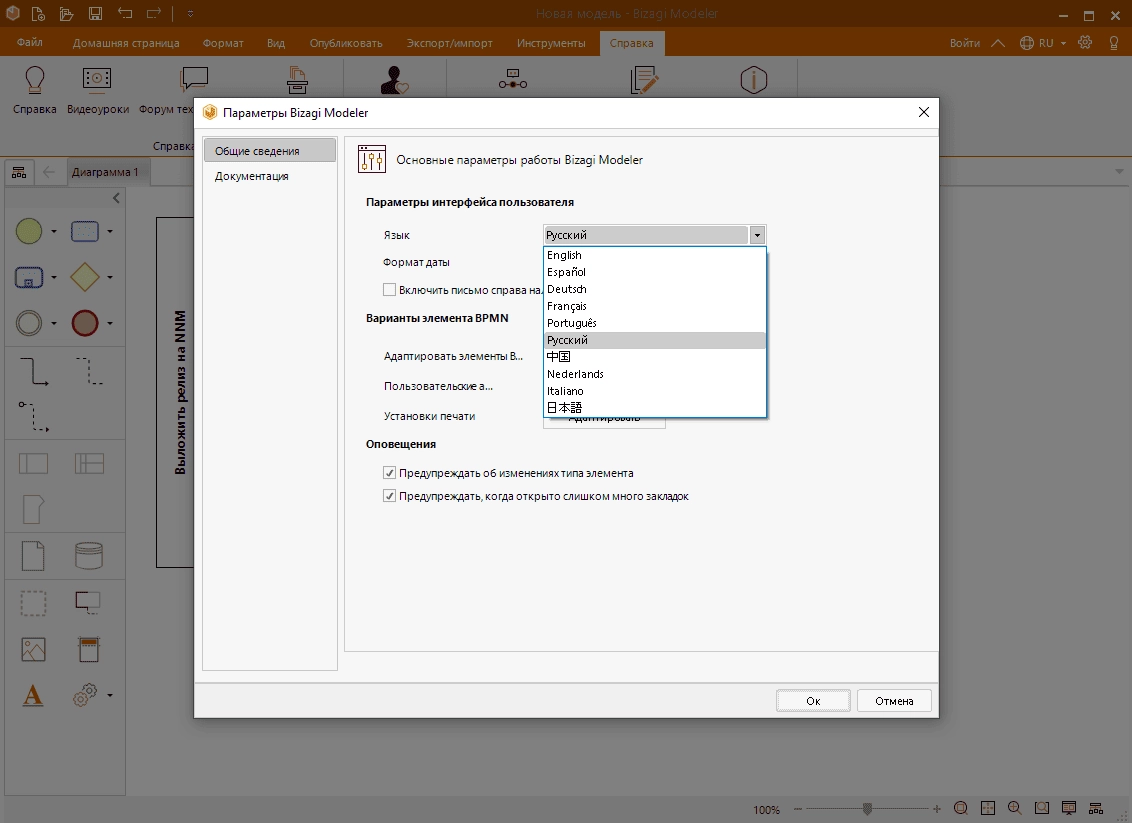Select the Formatted Text letter A tool
The image size is (1132, 823).
(33, 695)
